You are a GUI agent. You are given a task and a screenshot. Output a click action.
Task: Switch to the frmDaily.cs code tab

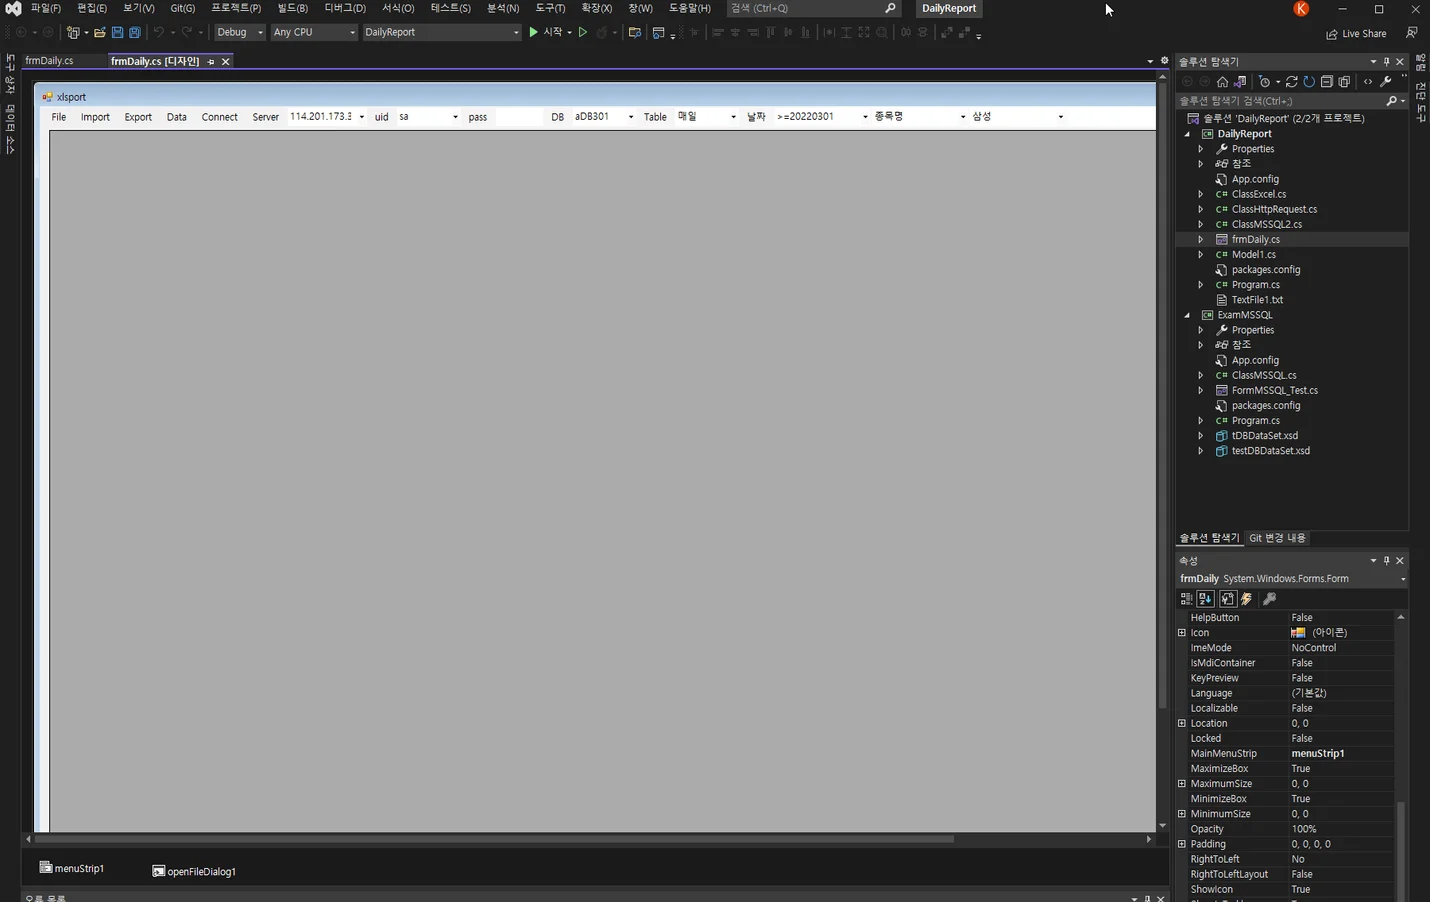[50, 61]
